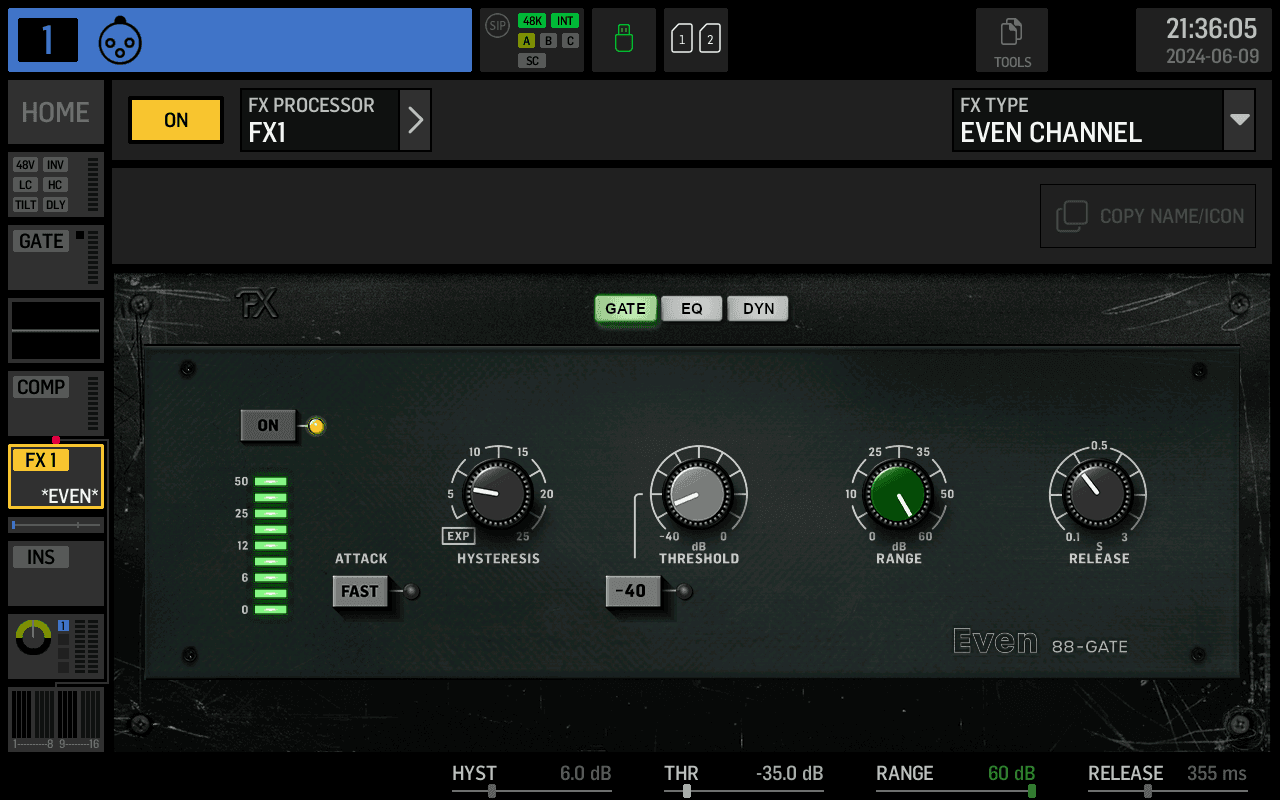Open the pan and bus sends tile
This screenshot has height=800, width=1280.
[56, 646]
